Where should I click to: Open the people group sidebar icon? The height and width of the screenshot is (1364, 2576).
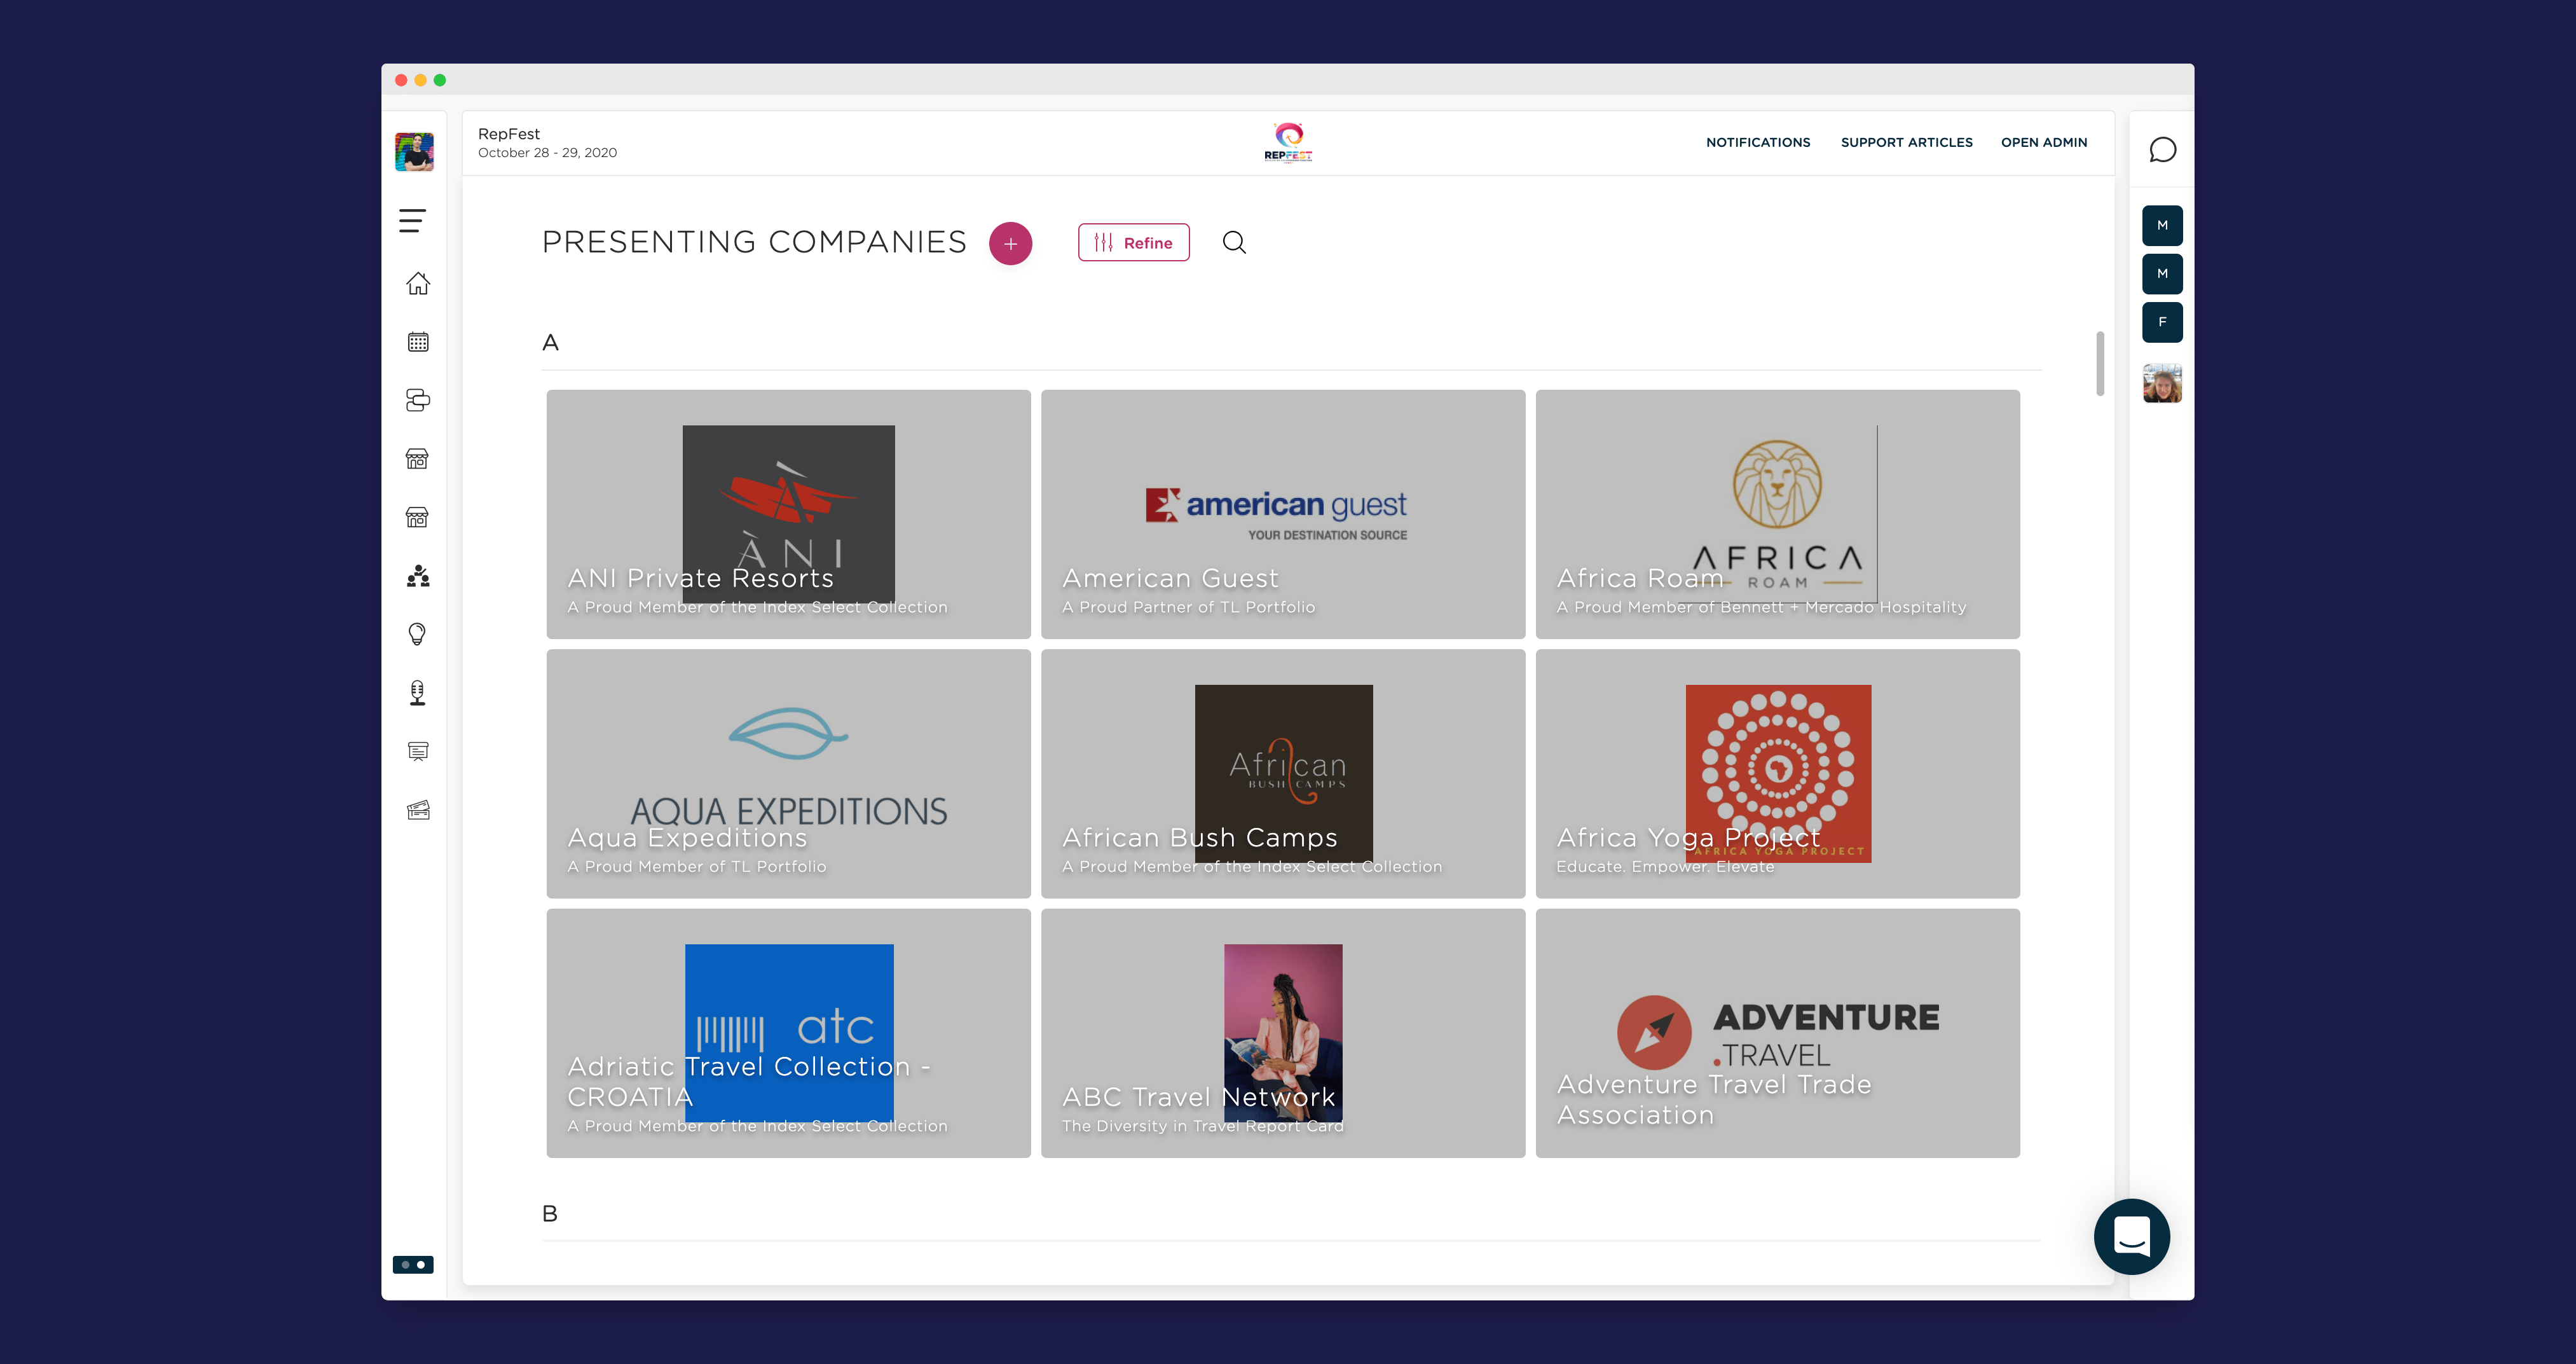click(x=418, y=576)
